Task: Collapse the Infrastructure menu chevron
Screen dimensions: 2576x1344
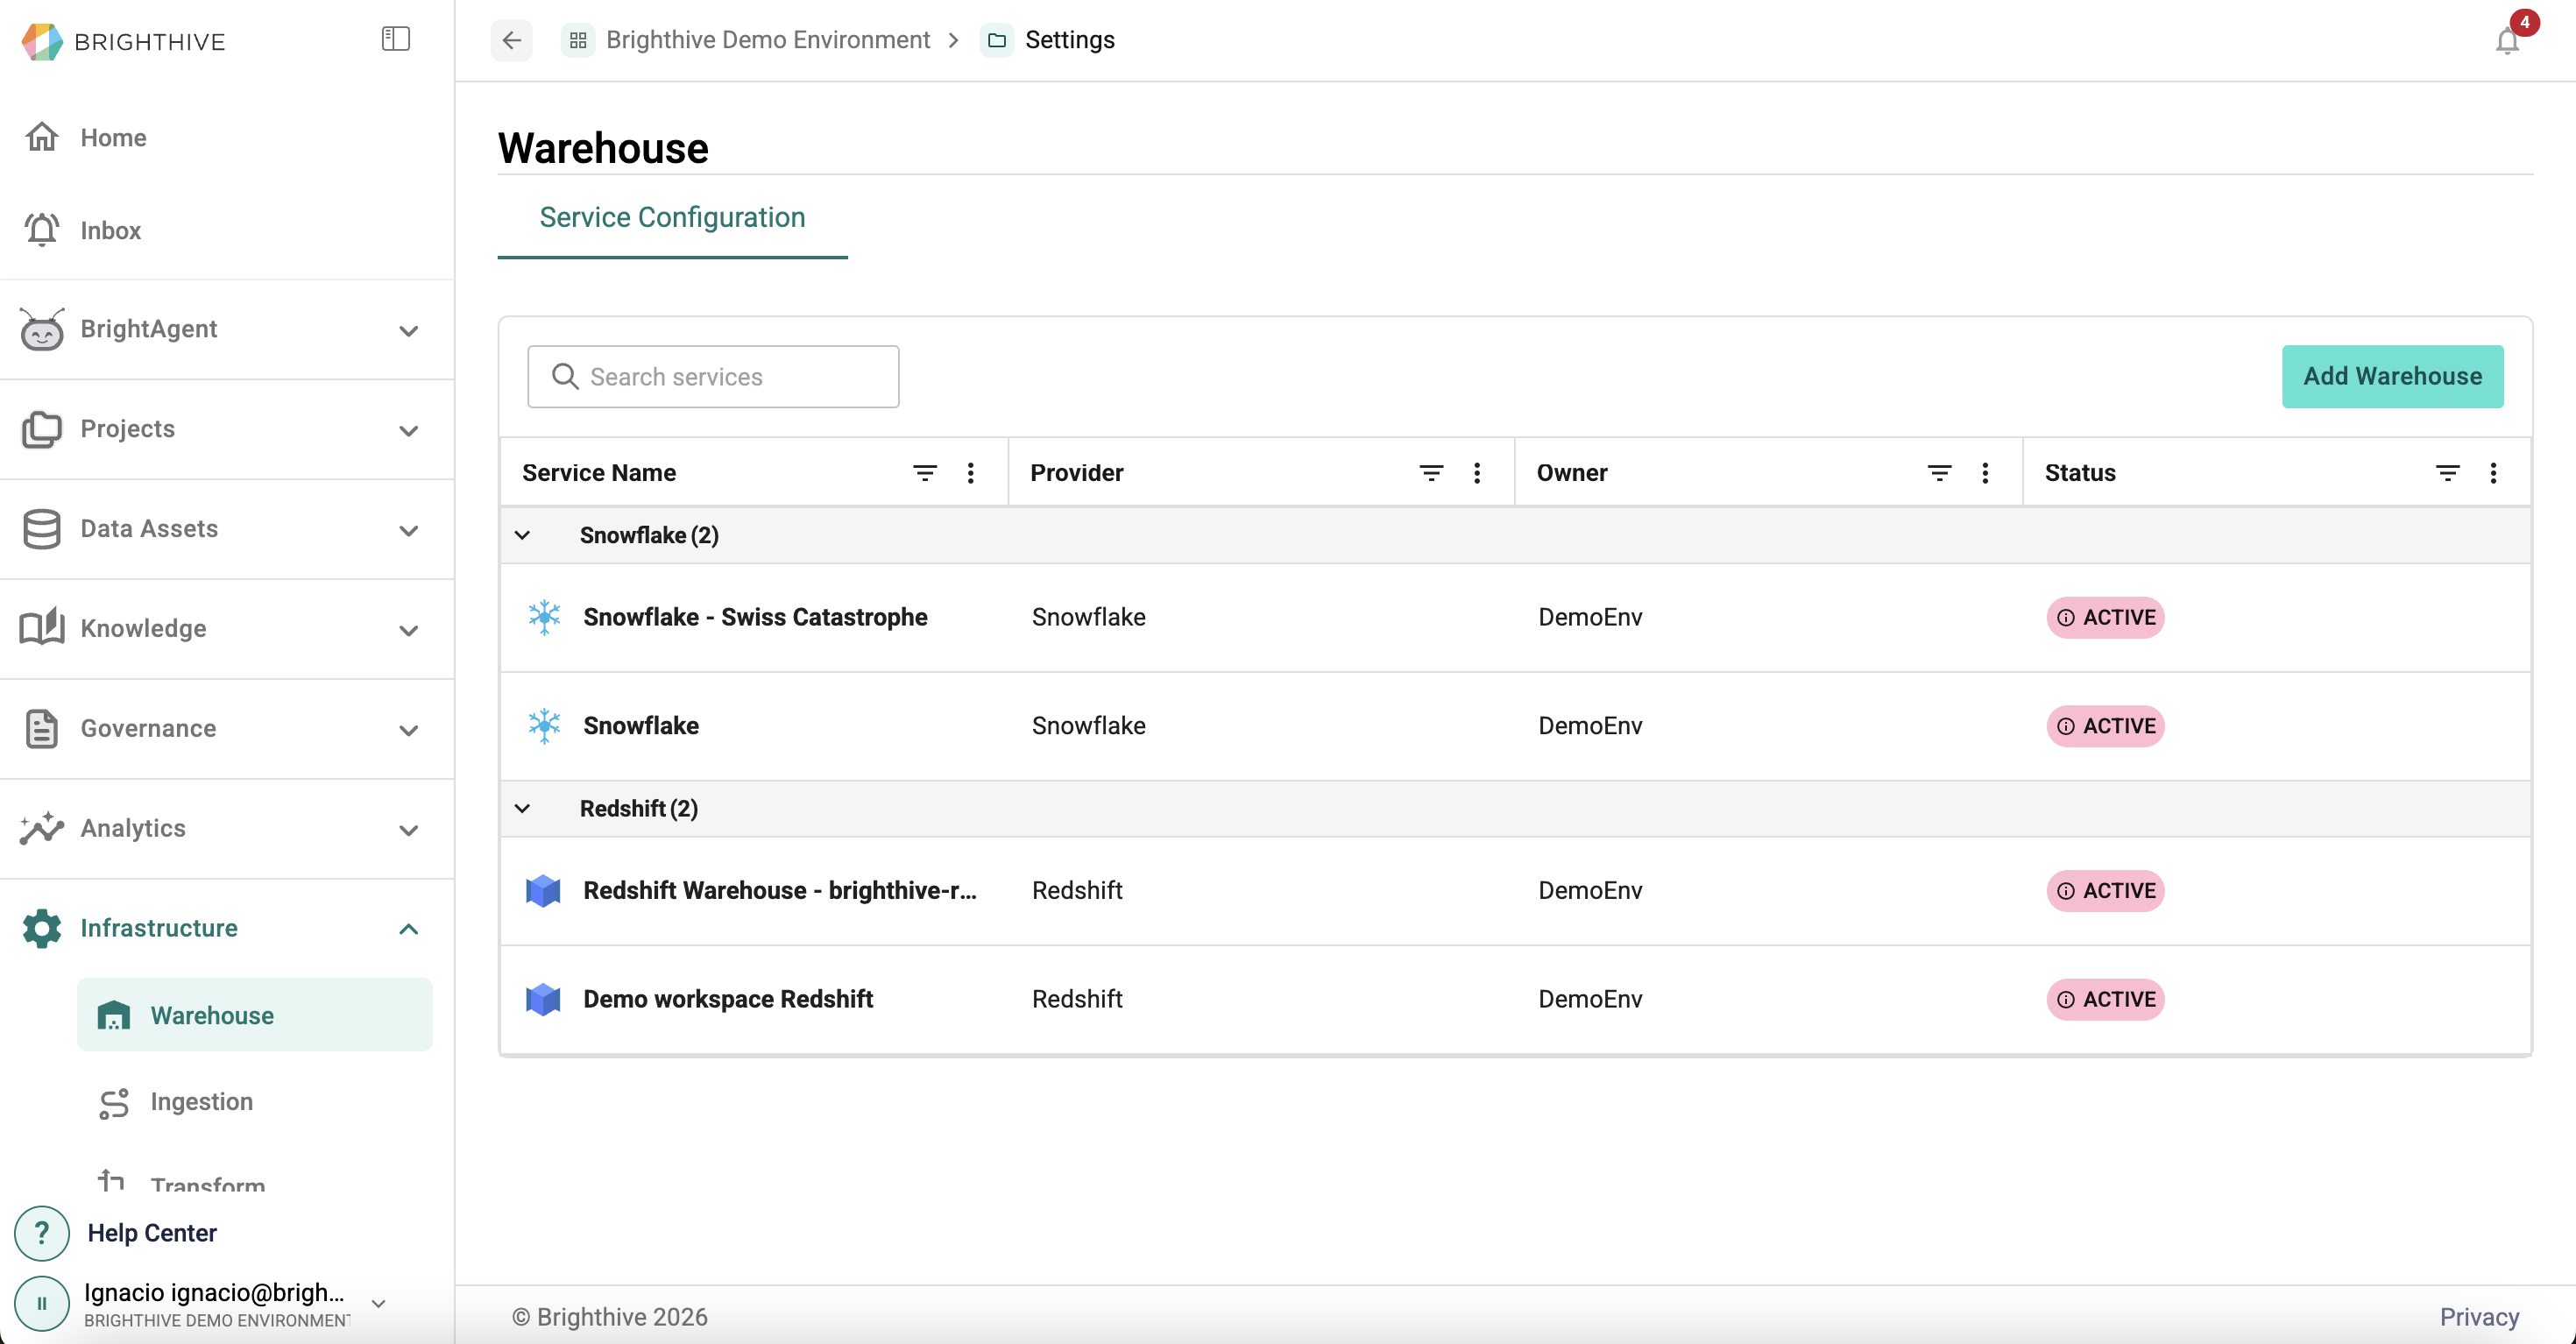Action: tap(408, 929)
